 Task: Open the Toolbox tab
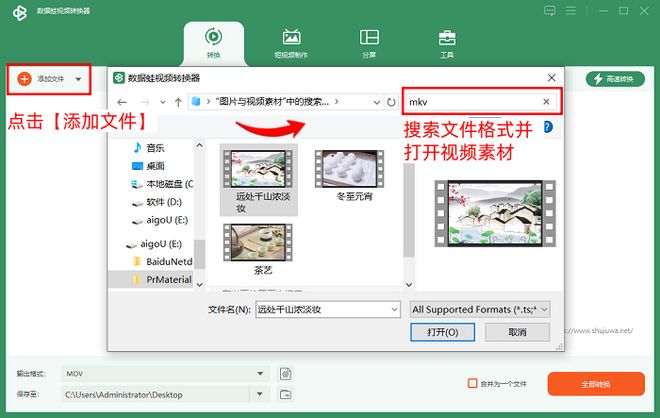tap(447, 43)
